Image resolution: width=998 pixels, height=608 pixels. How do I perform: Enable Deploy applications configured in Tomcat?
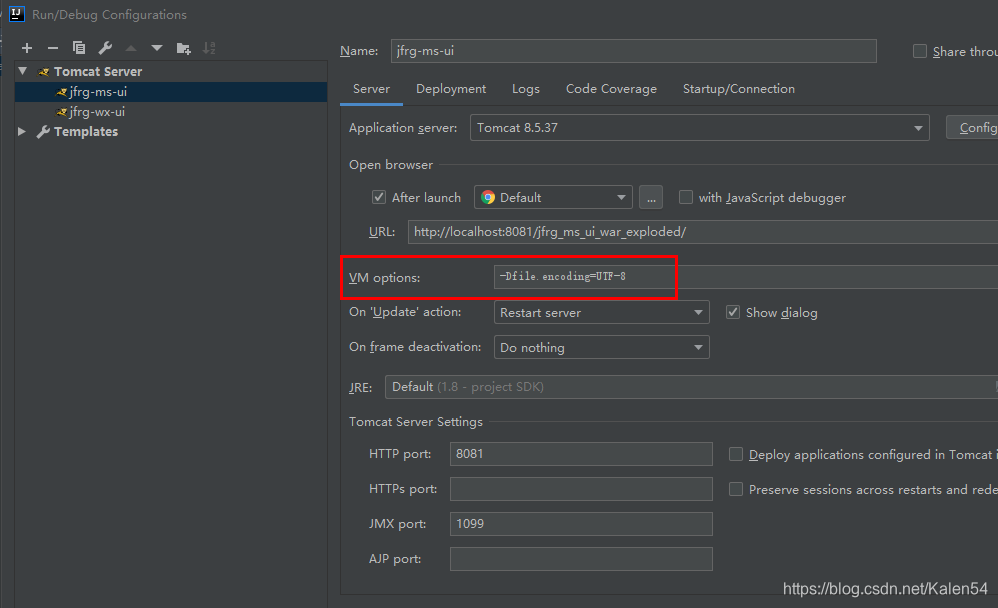tap(736, 454)
